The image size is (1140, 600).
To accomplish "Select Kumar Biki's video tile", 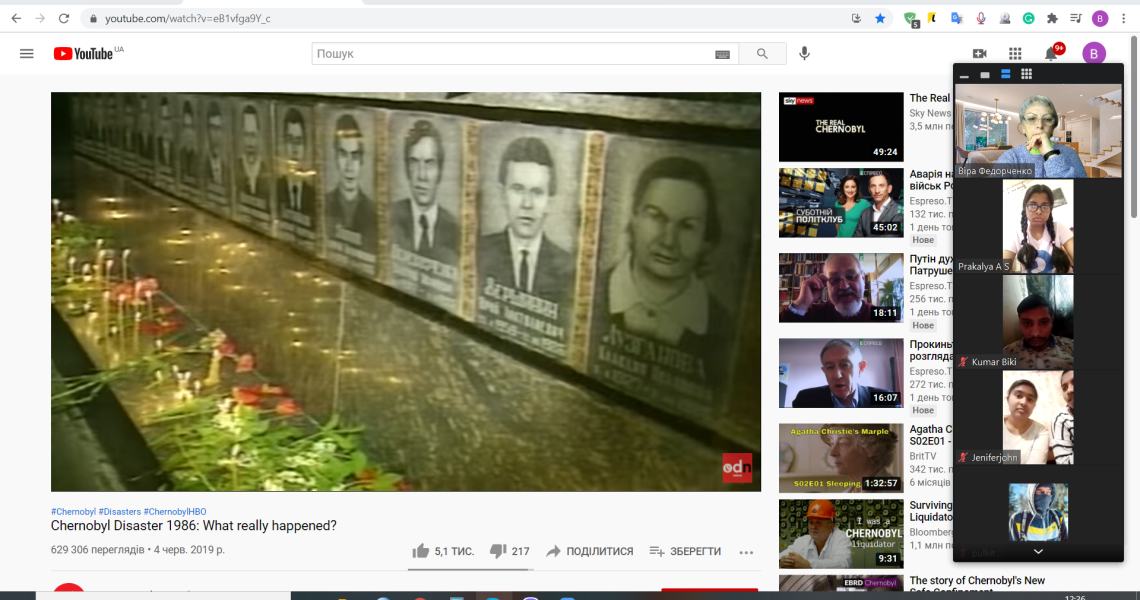I will 1038,322.
